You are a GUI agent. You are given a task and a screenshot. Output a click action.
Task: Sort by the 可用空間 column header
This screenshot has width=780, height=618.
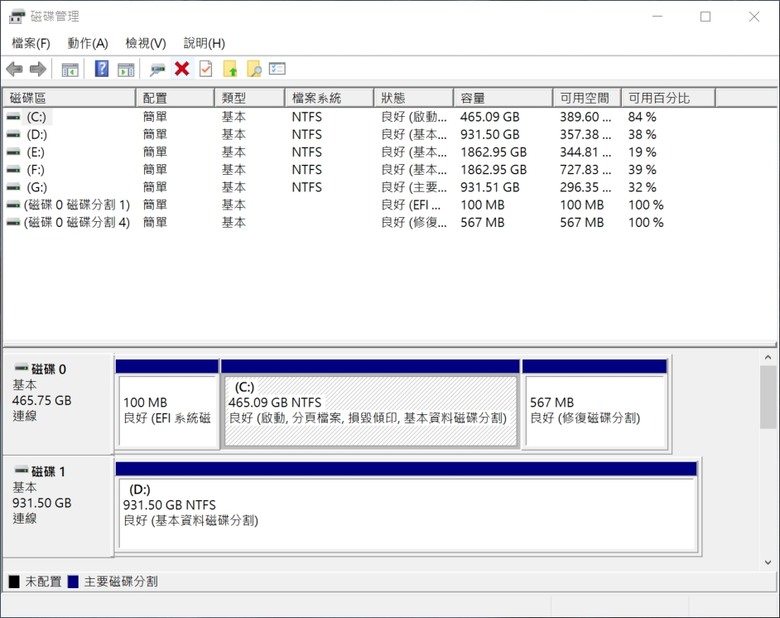click(587, 98)
